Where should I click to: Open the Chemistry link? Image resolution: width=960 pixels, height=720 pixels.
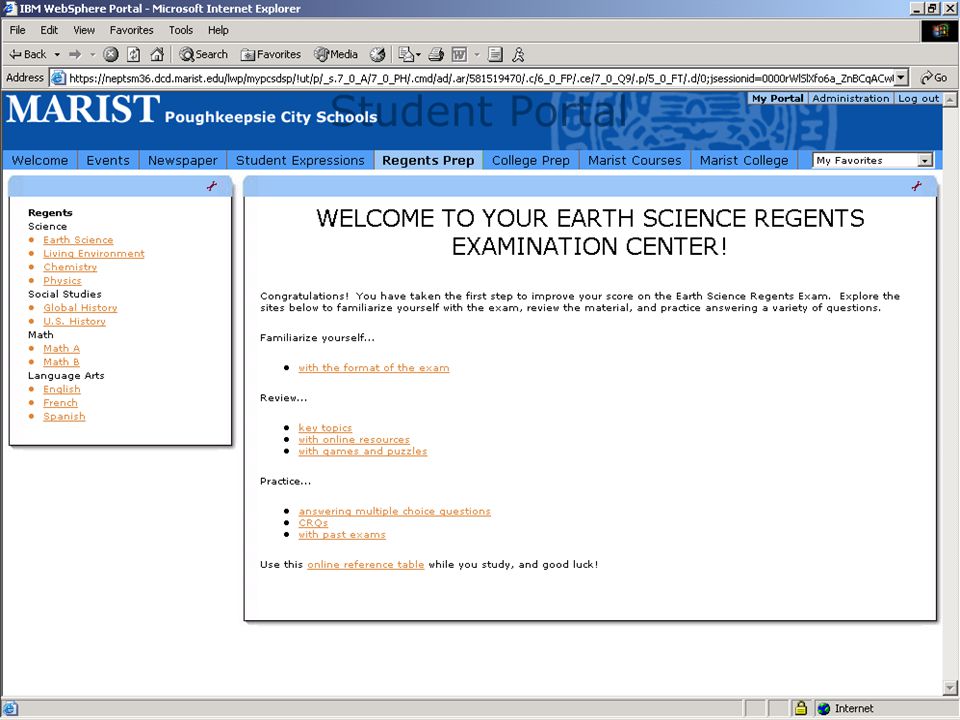click(x=70, y=267)
